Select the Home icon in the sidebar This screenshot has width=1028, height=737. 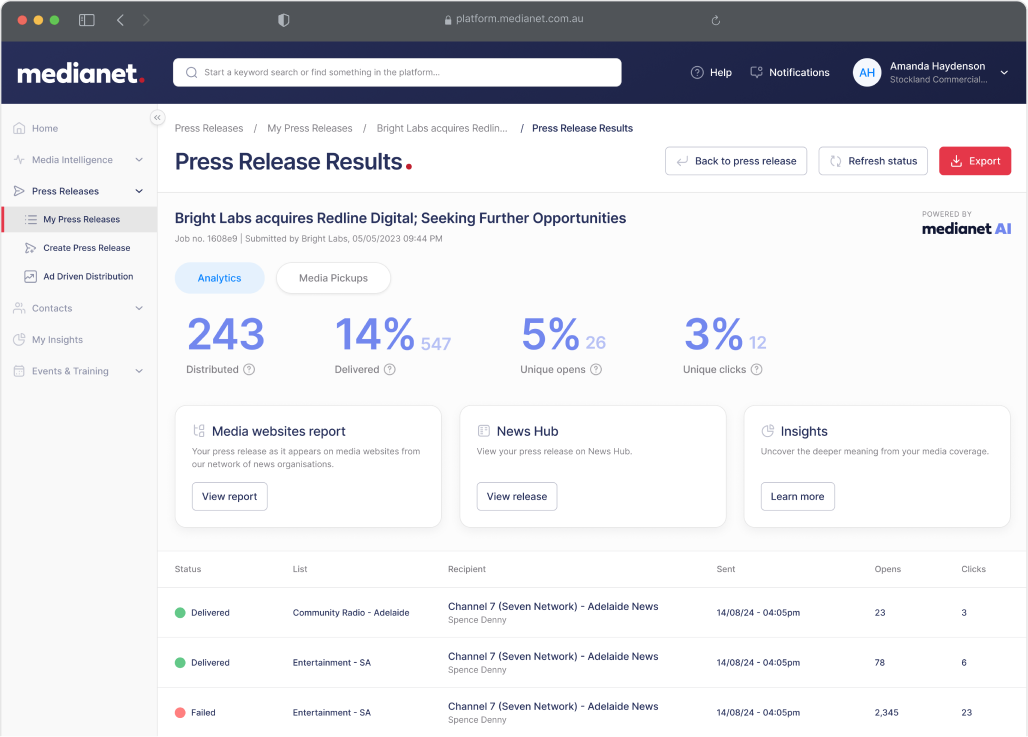click(19, 128)
